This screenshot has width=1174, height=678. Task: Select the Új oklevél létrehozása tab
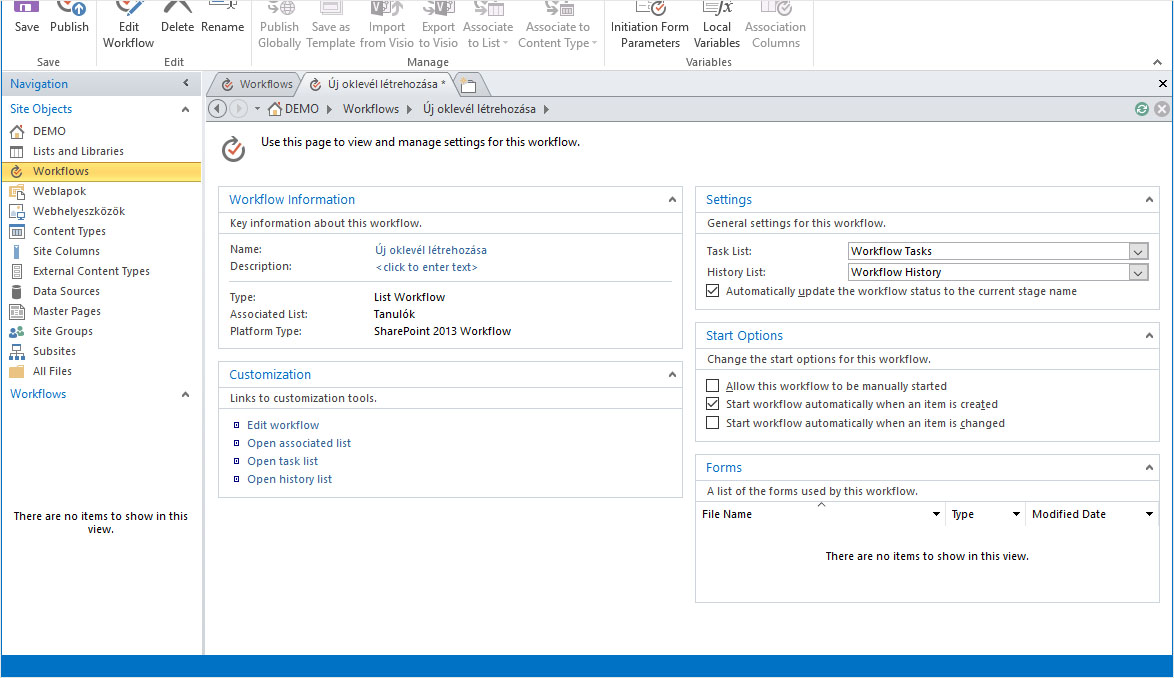click(378, 85)
